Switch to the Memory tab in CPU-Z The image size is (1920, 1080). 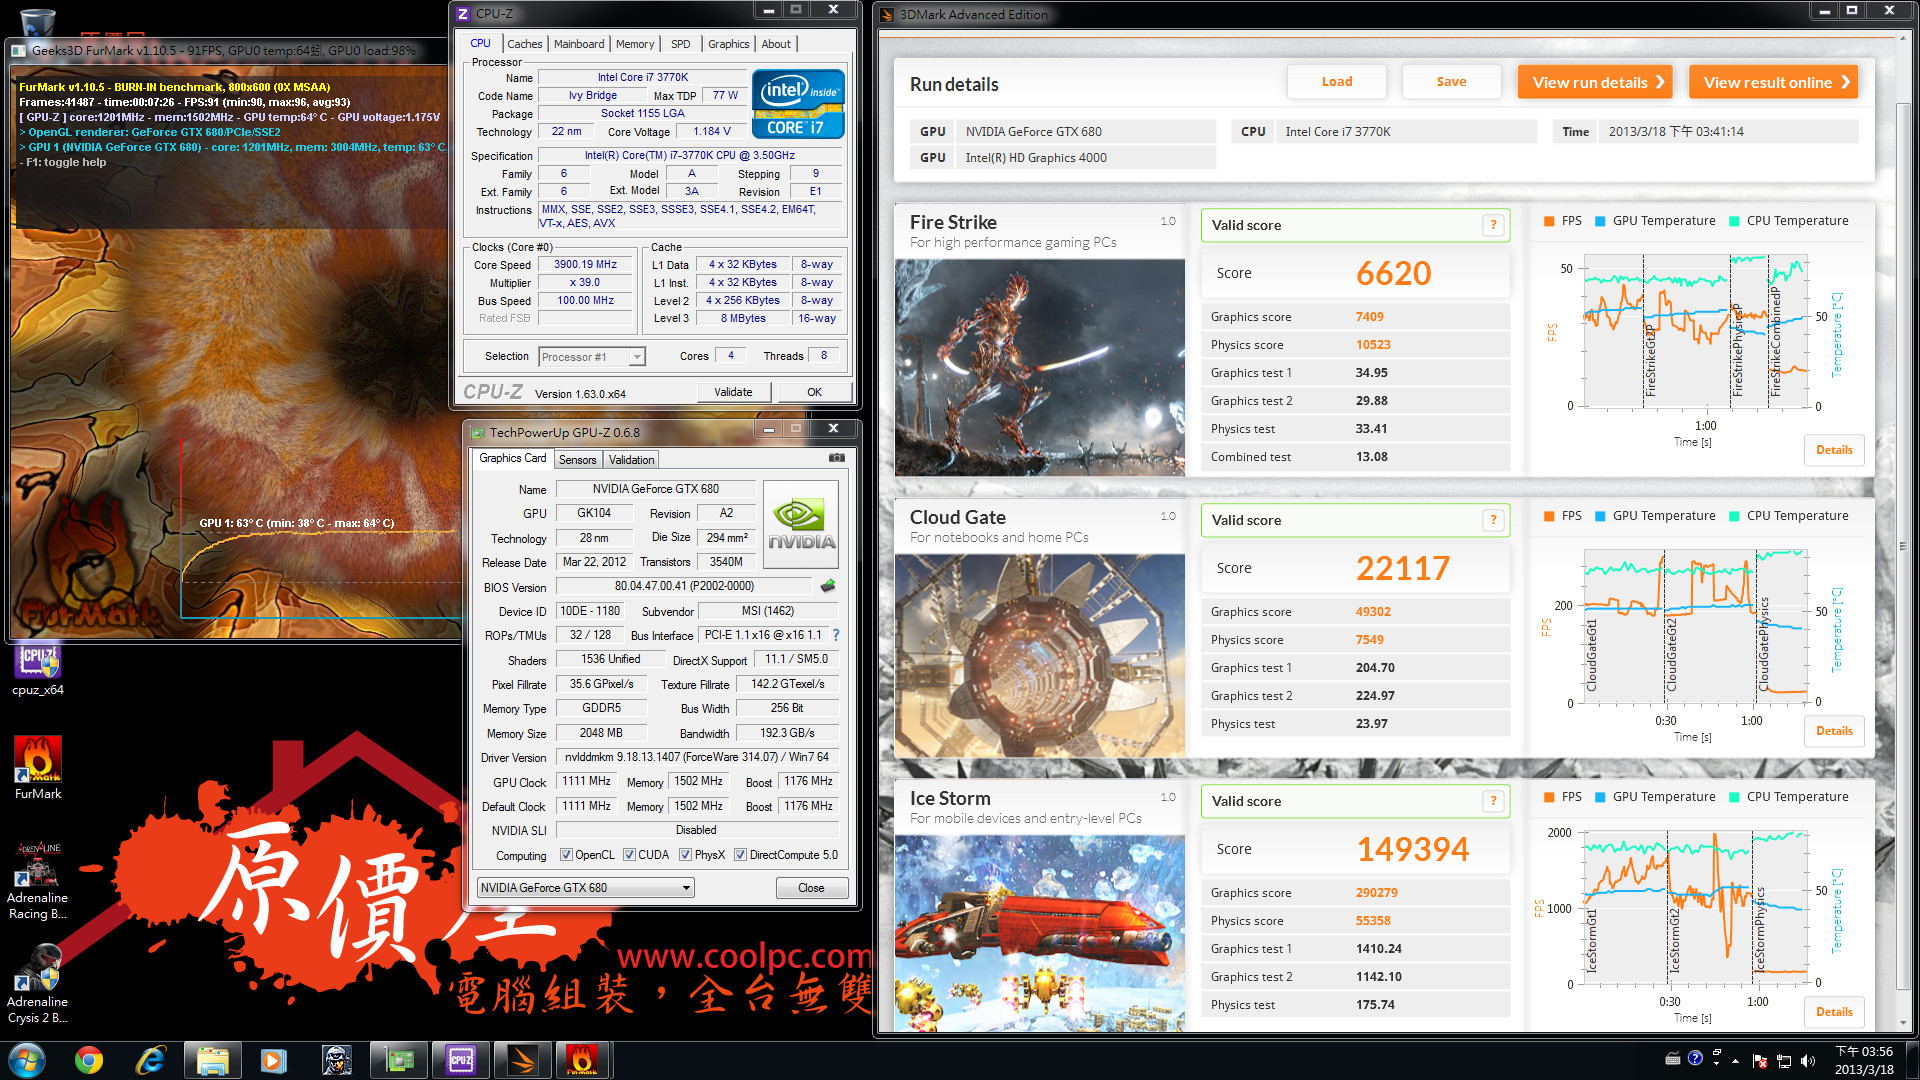pos(635,44)
